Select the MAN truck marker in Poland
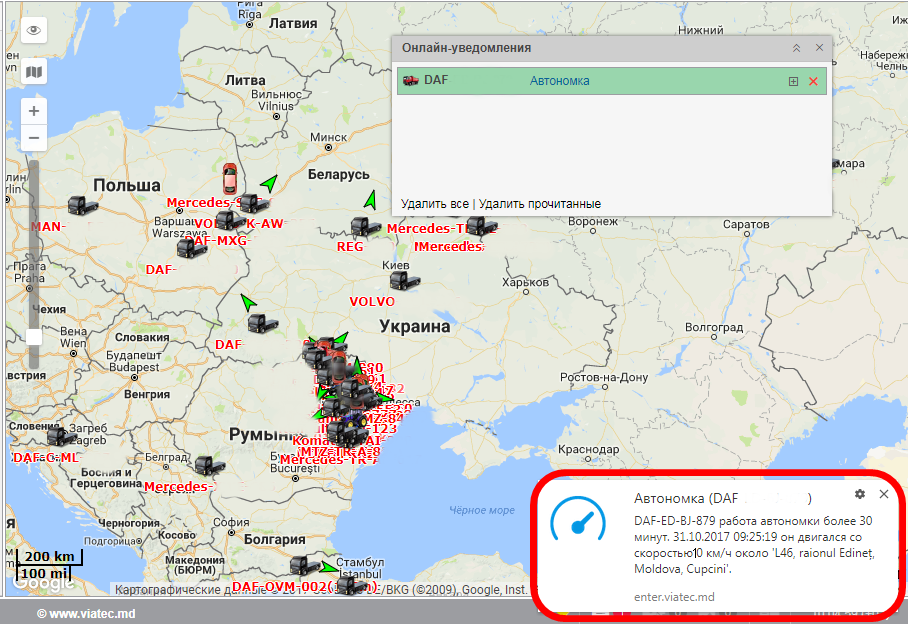This screenshot has width=908, height=624. (81, 205)
